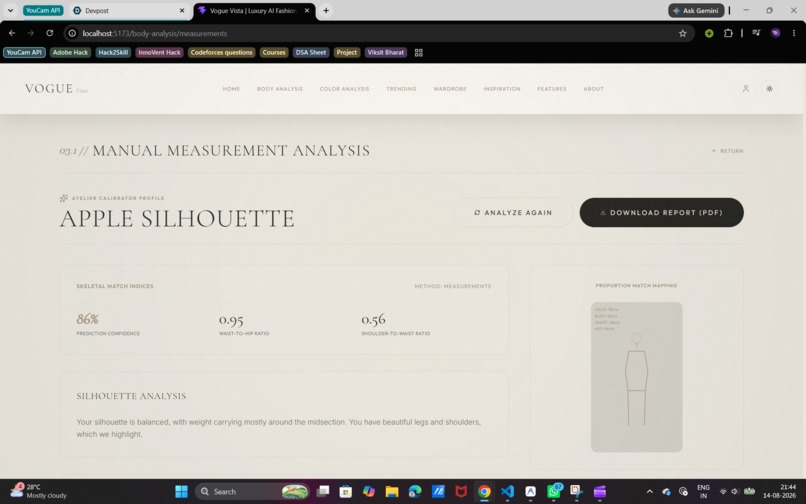Click the browser forward arrow
The height and width of the screenshot is (504, 806).
coord(30,33)
